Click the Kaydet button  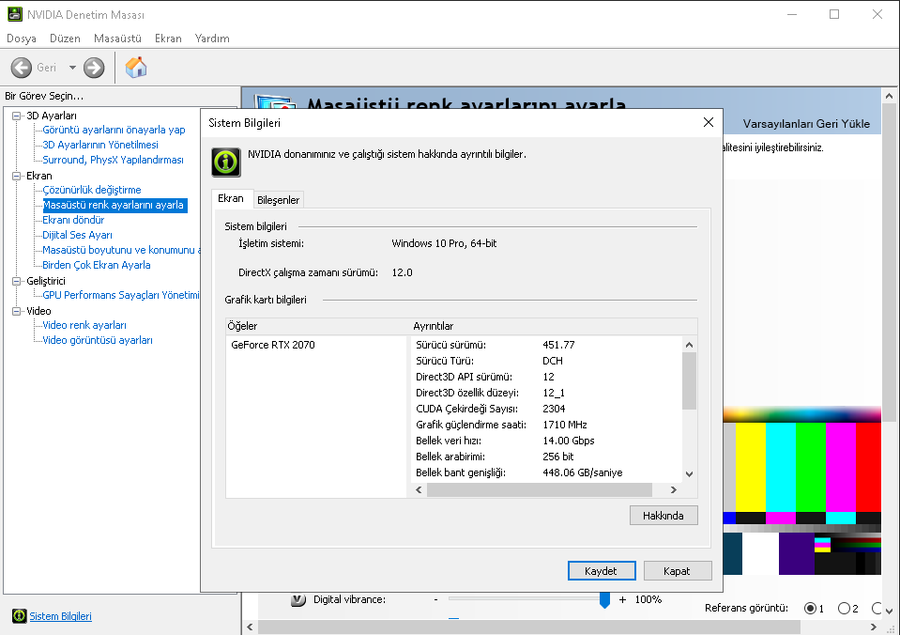click(x=602, y=571)
